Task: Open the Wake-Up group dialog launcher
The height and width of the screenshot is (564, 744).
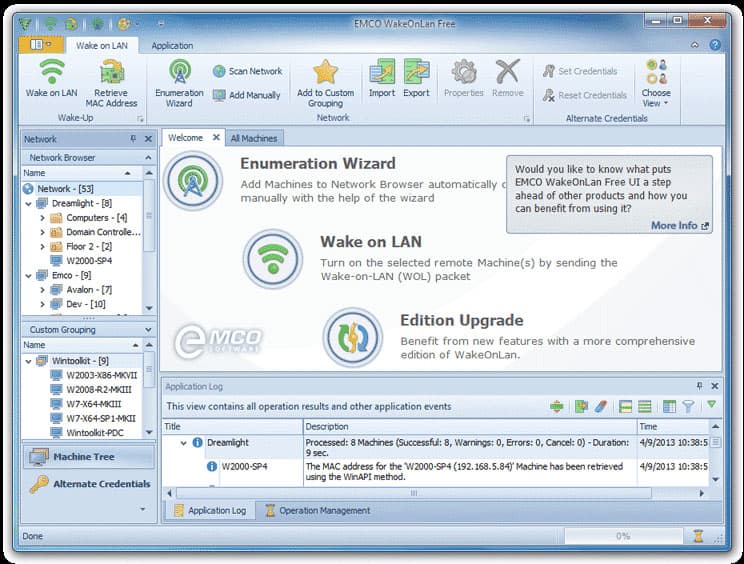Action: [140, 118]
